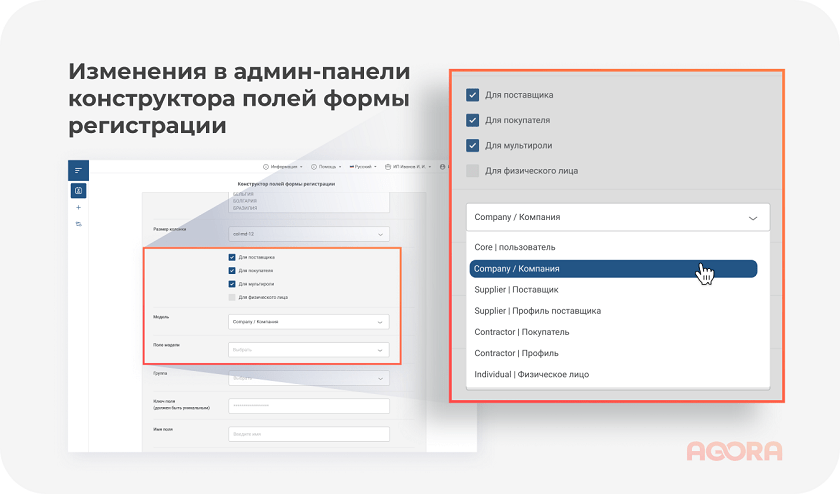Viewport: 840px width, 494px height.
Task: Click the Модель field label
Action: click(161, 317)
